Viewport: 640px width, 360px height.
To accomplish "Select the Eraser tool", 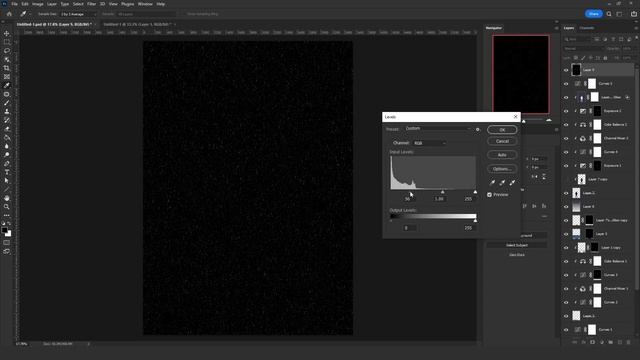I will coord(7,129).
